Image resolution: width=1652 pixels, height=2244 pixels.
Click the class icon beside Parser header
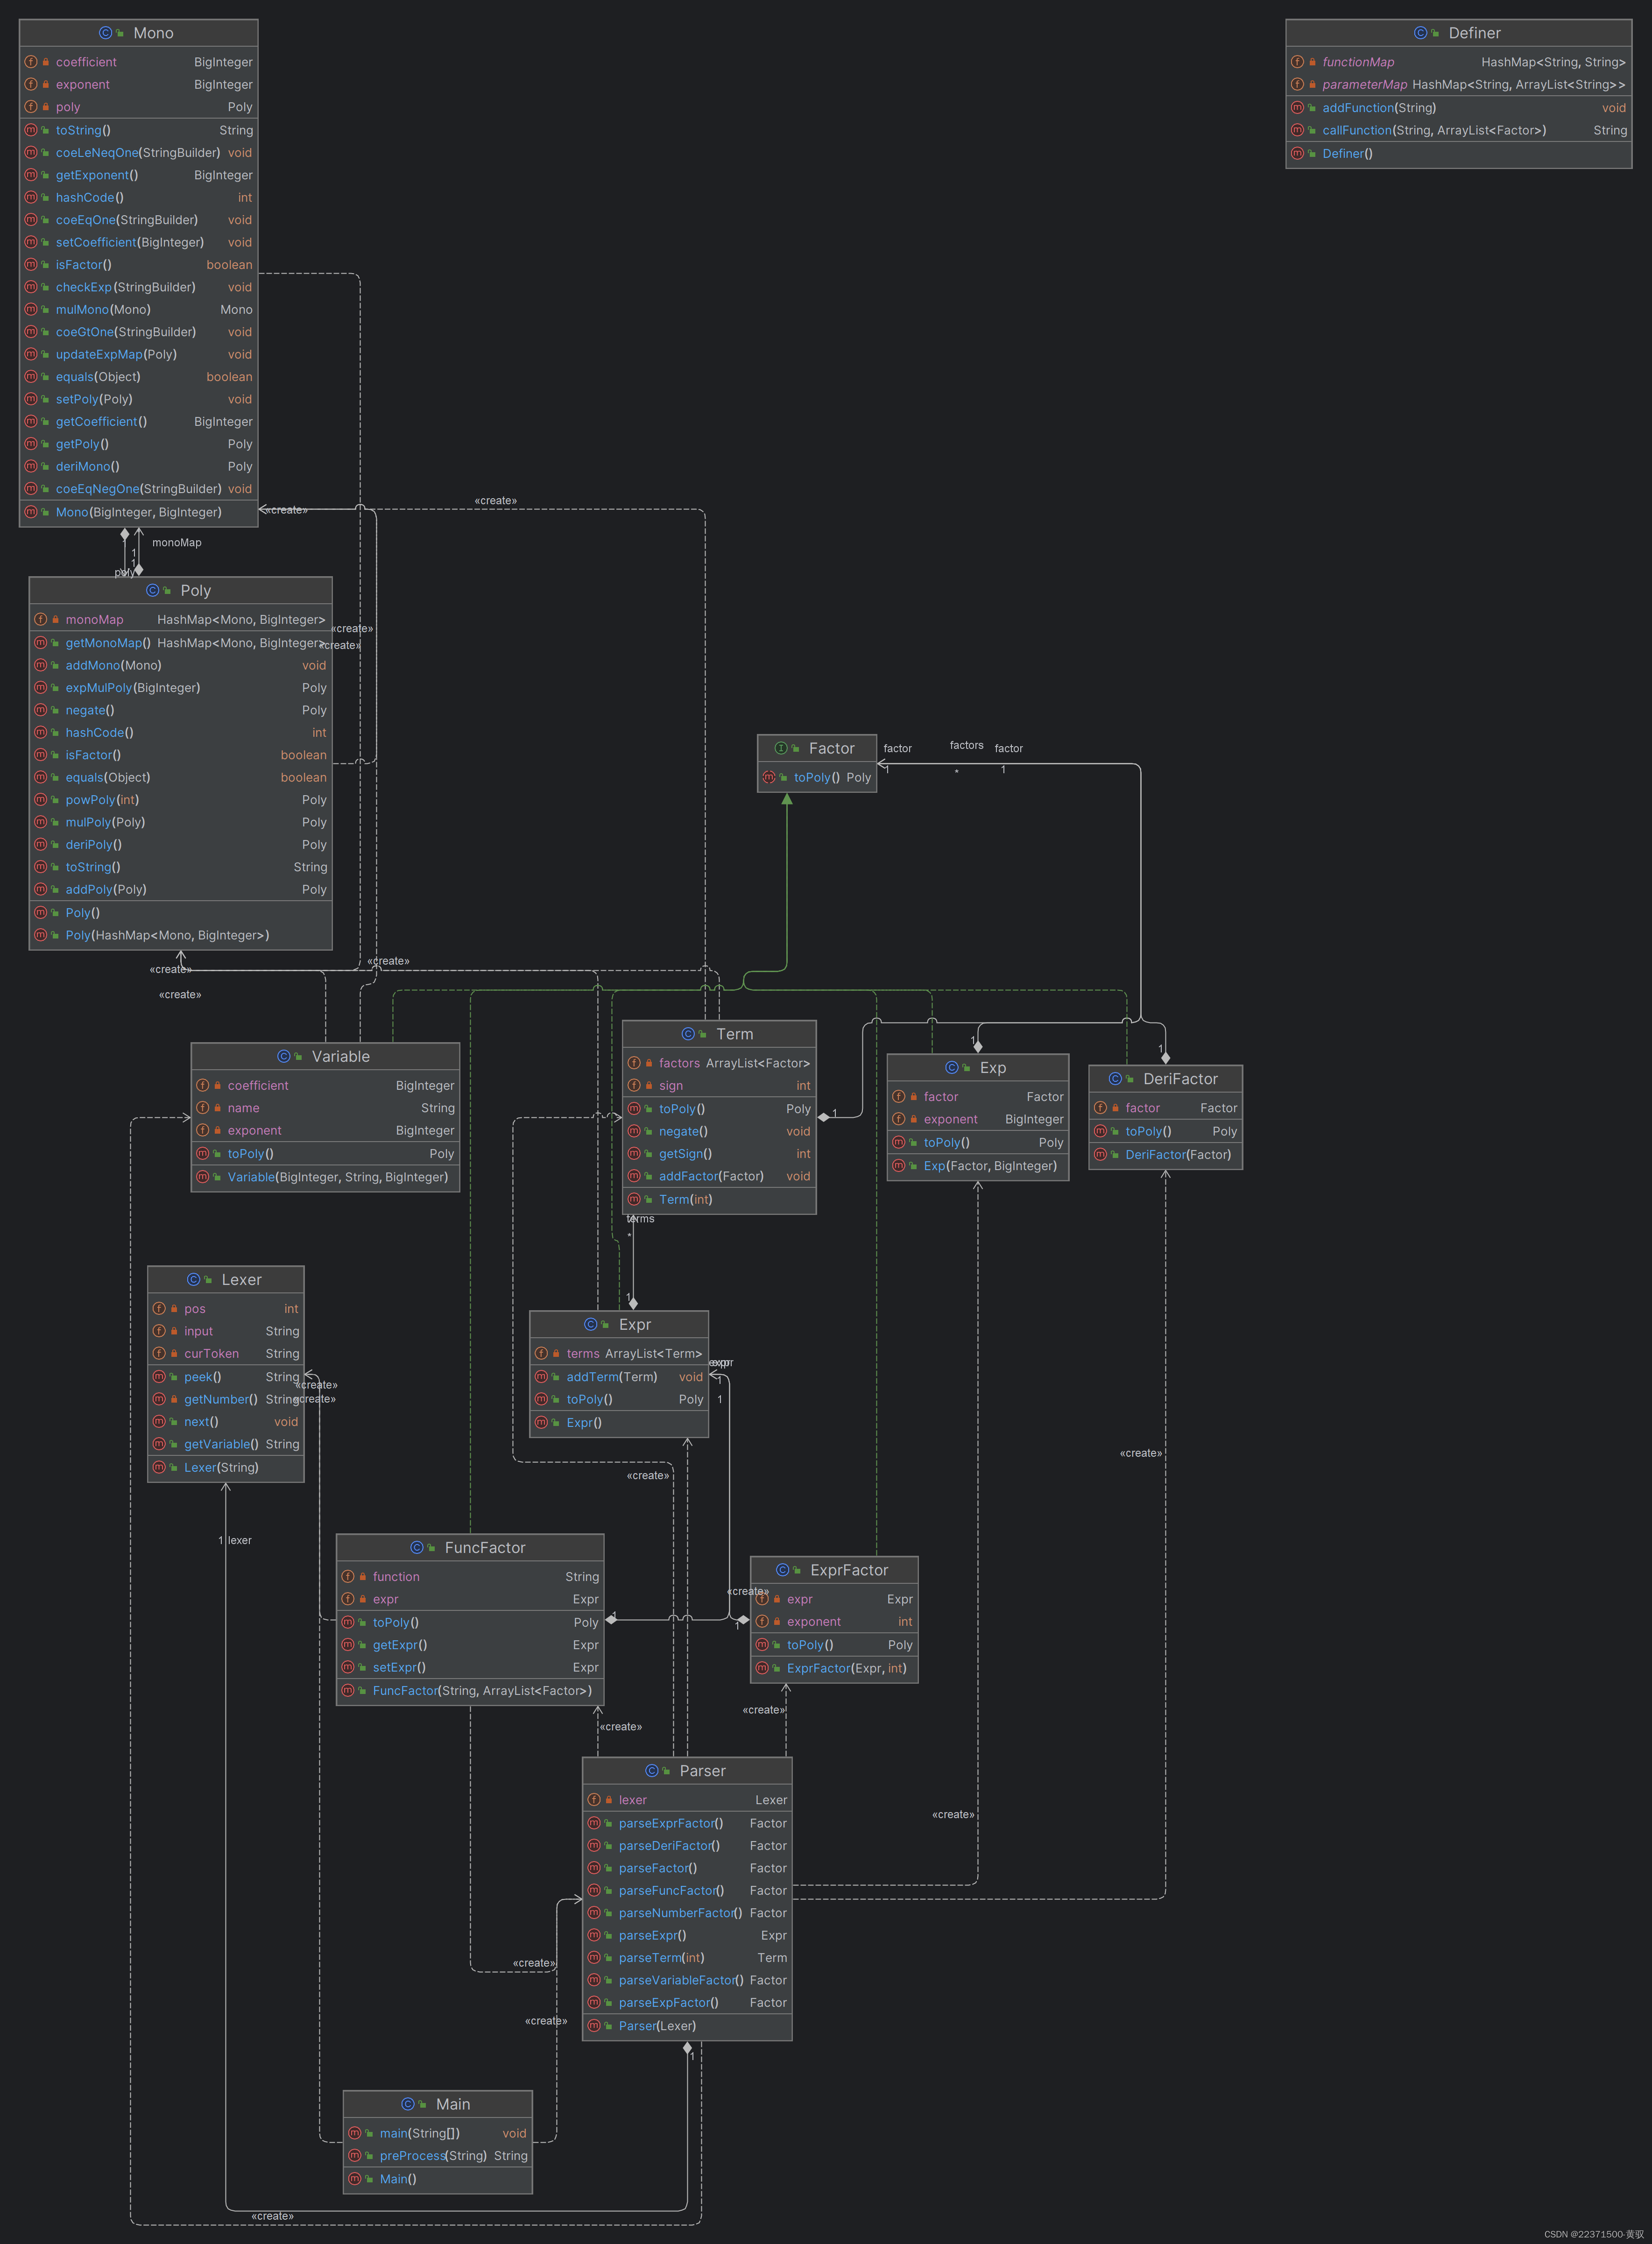(x=651, y=1770)
